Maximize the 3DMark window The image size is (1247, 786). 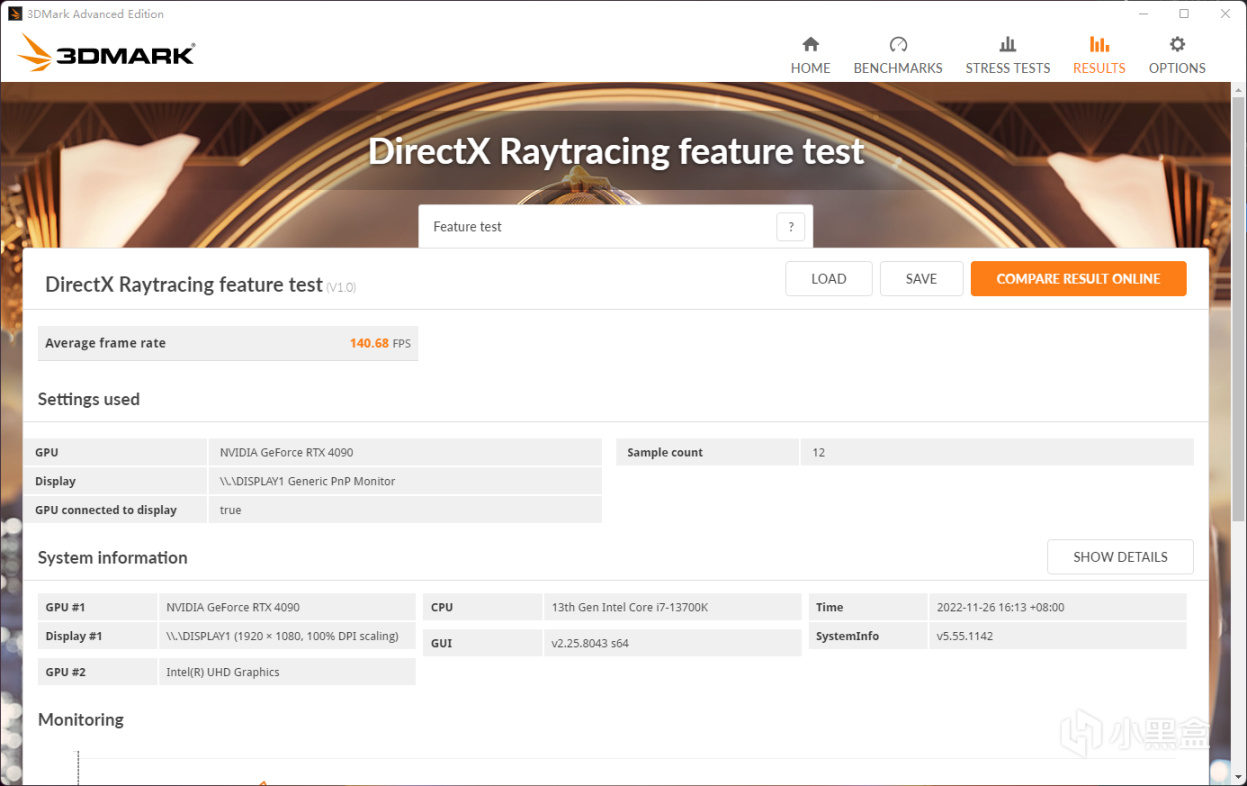(x=1184, y=14)
